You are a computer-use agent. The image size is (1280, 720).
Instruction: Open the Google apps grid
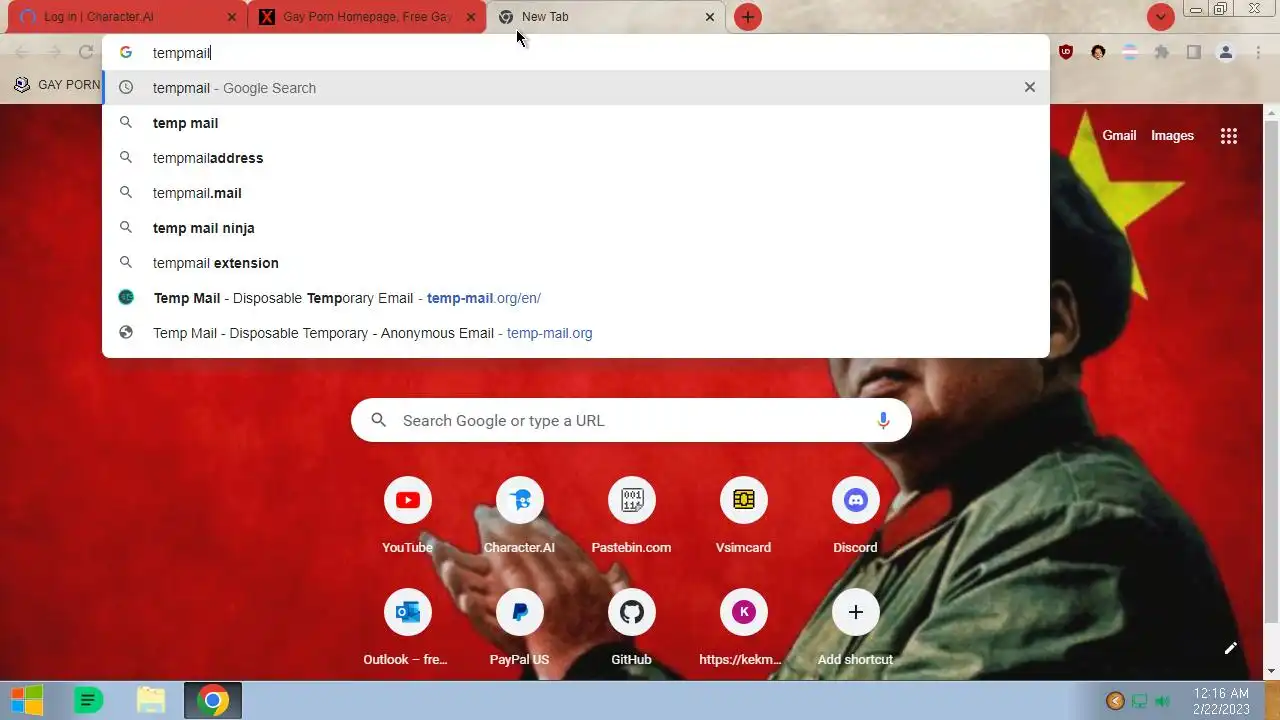click(x=1229, y=136)
